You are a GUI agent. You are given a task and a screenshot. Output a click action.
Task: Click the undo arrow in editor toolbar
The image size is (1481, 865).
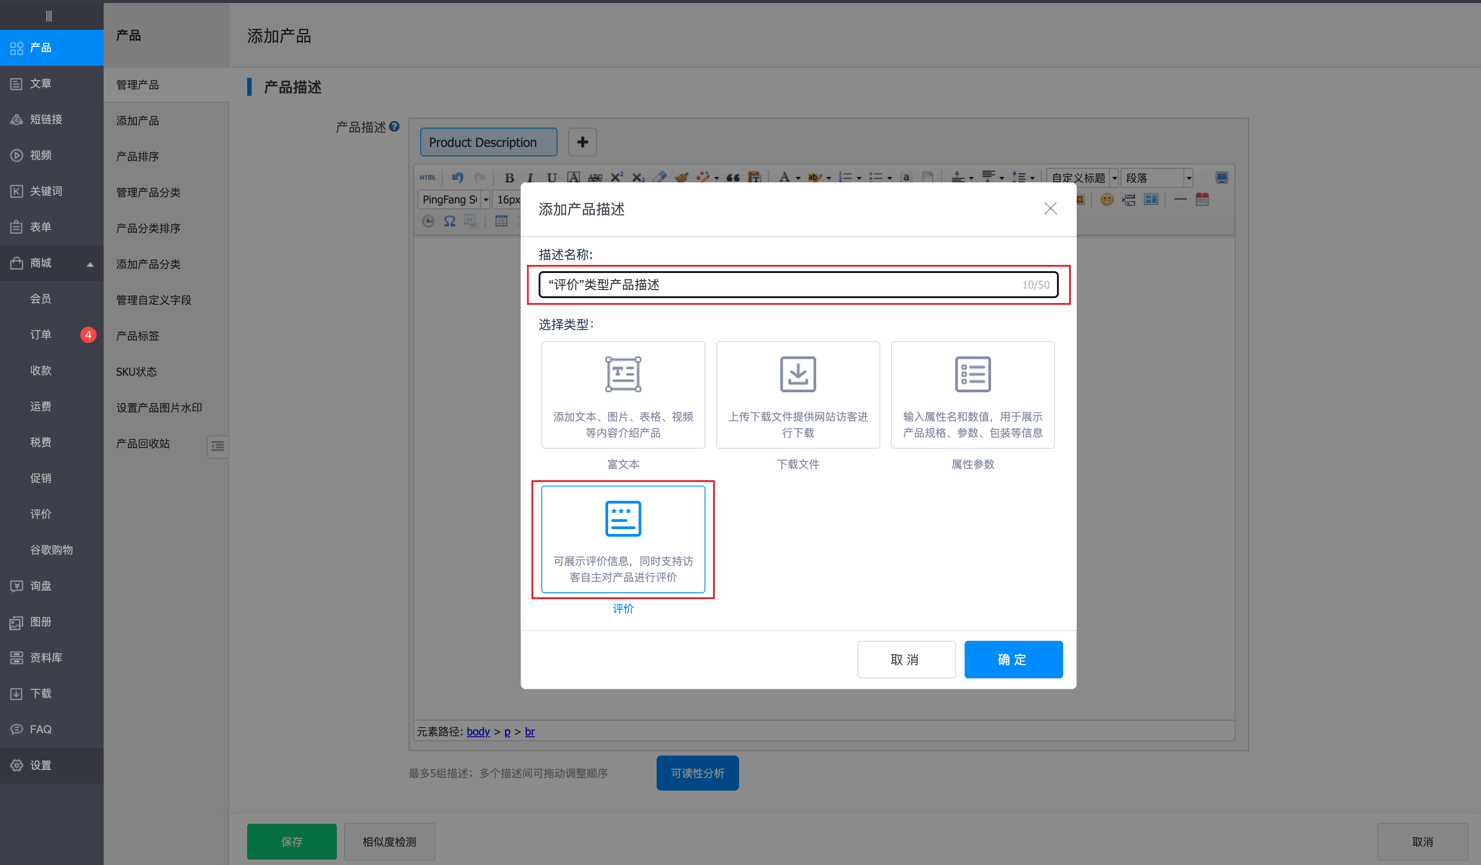tap(457, 178)
